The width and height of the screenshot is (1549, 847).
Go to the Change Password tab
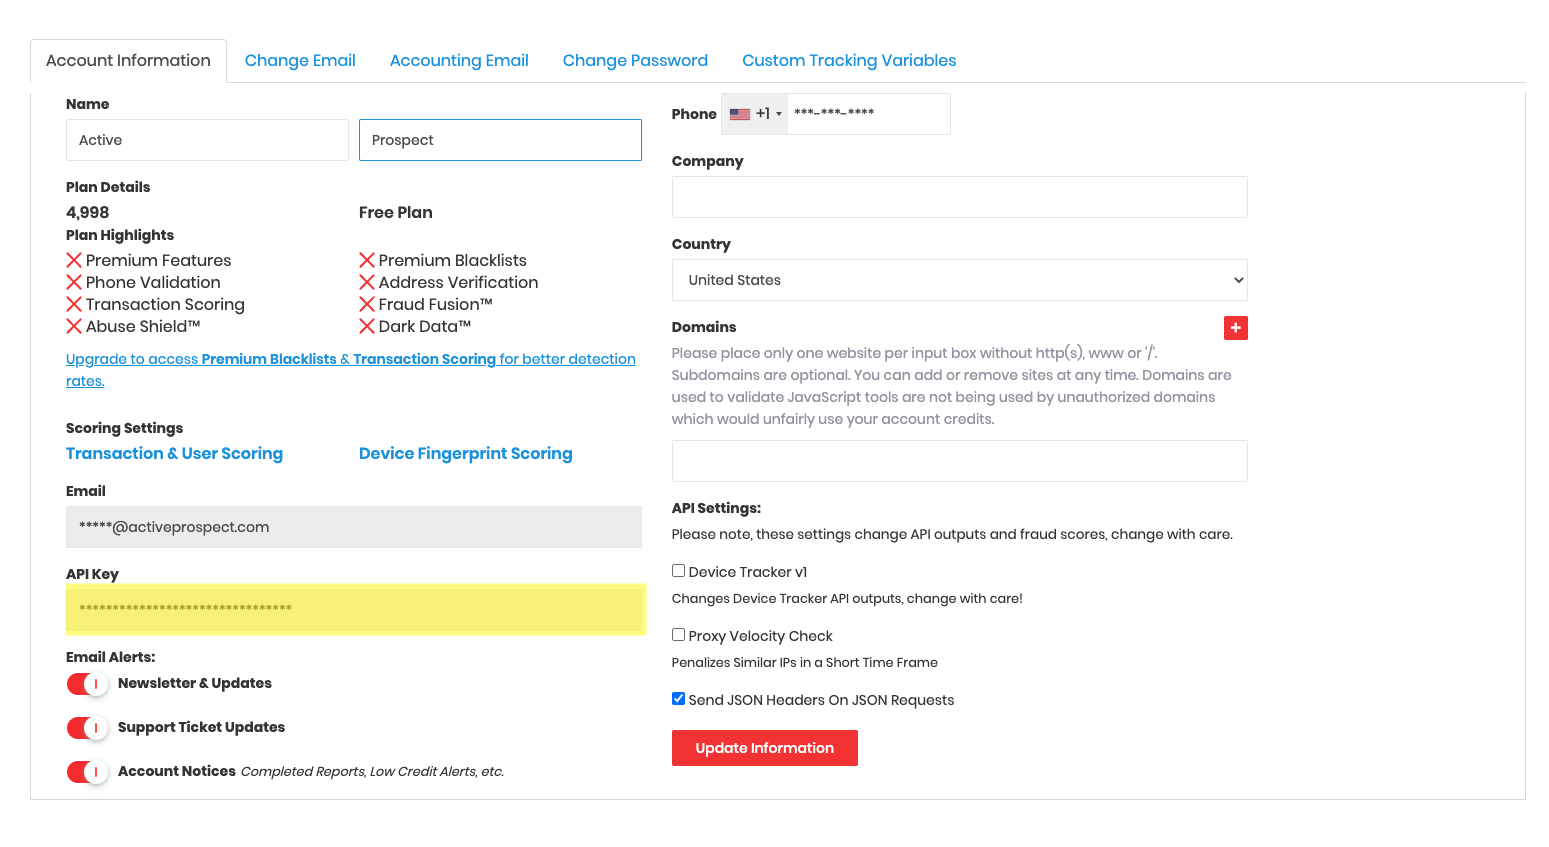tap(635, 61)
